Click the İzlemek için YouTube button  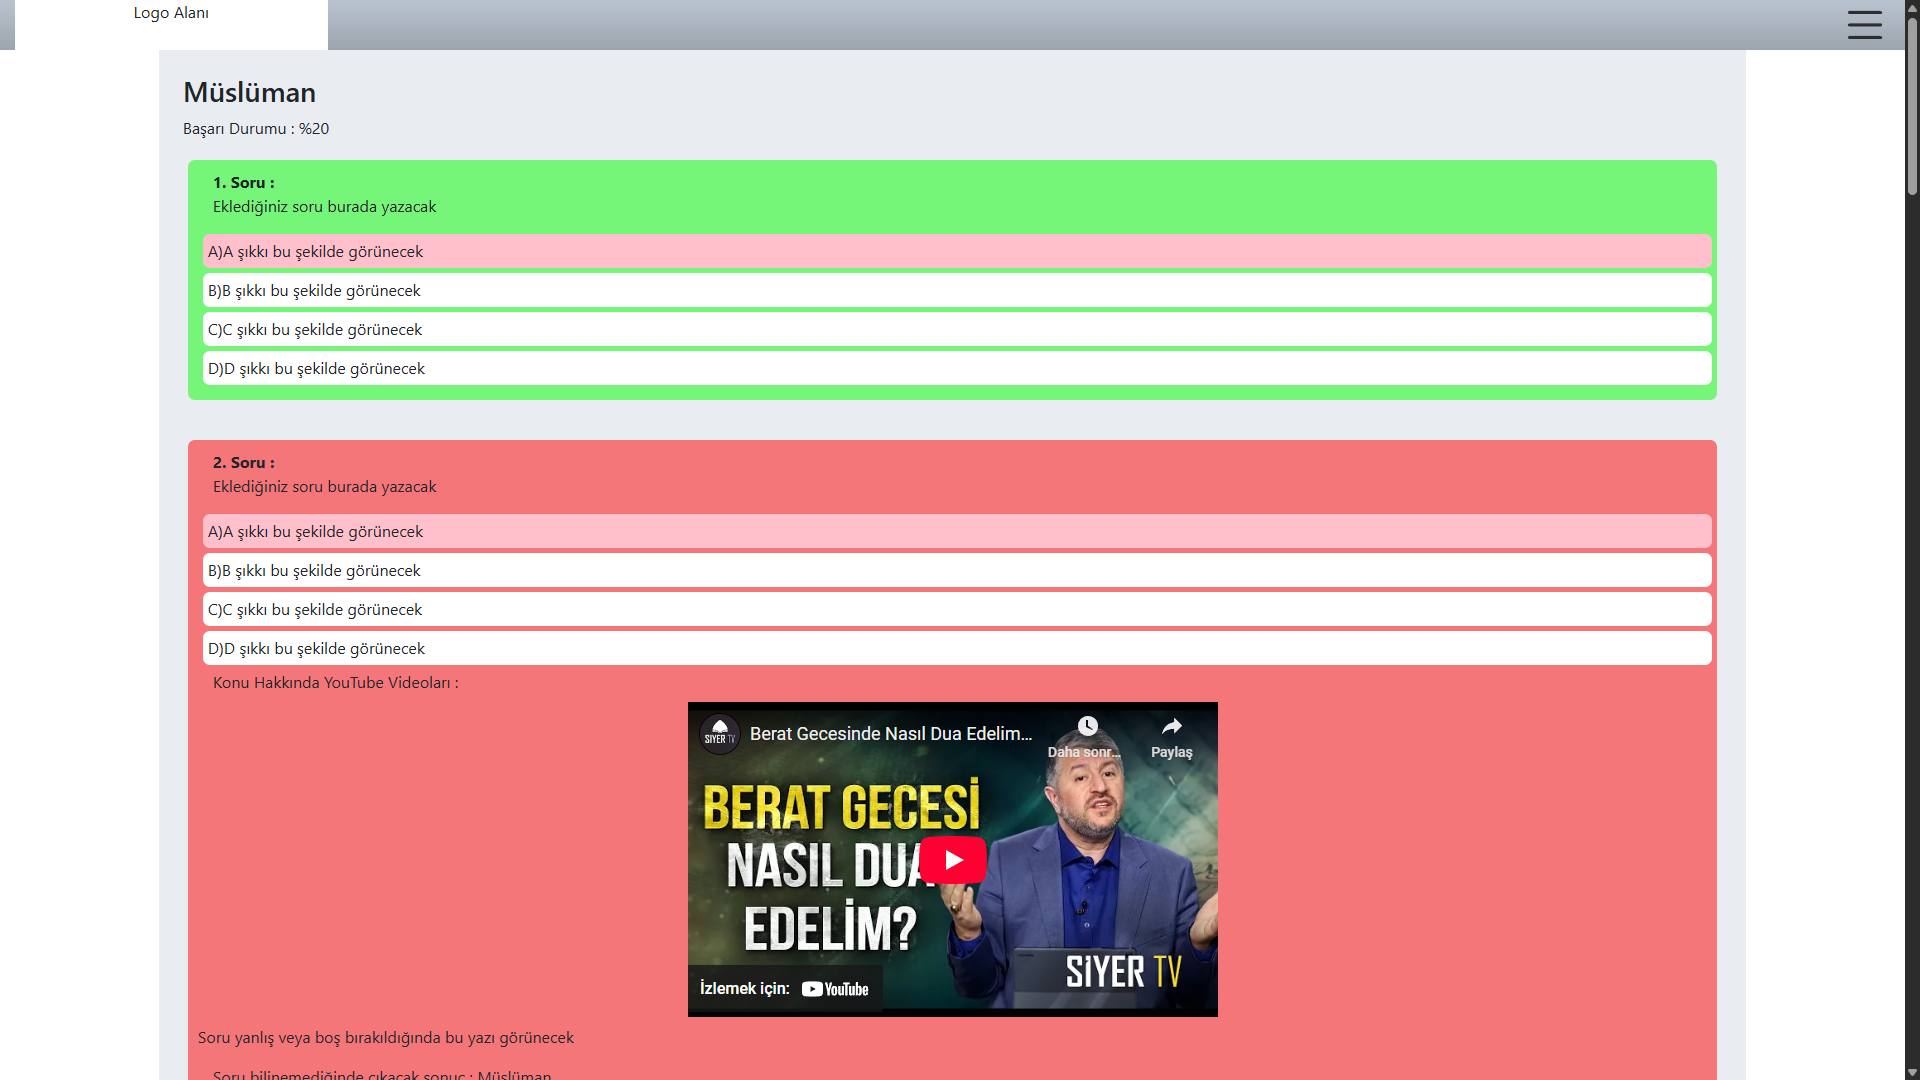784,989
